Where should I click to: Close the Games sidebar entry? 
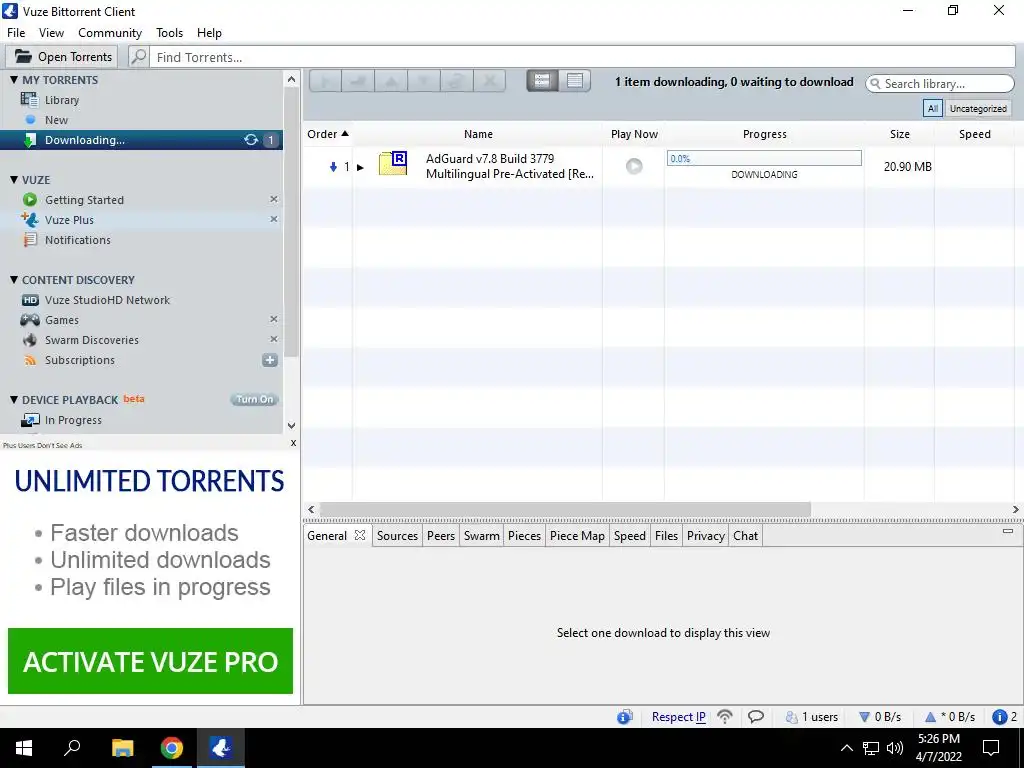point(274,319)
